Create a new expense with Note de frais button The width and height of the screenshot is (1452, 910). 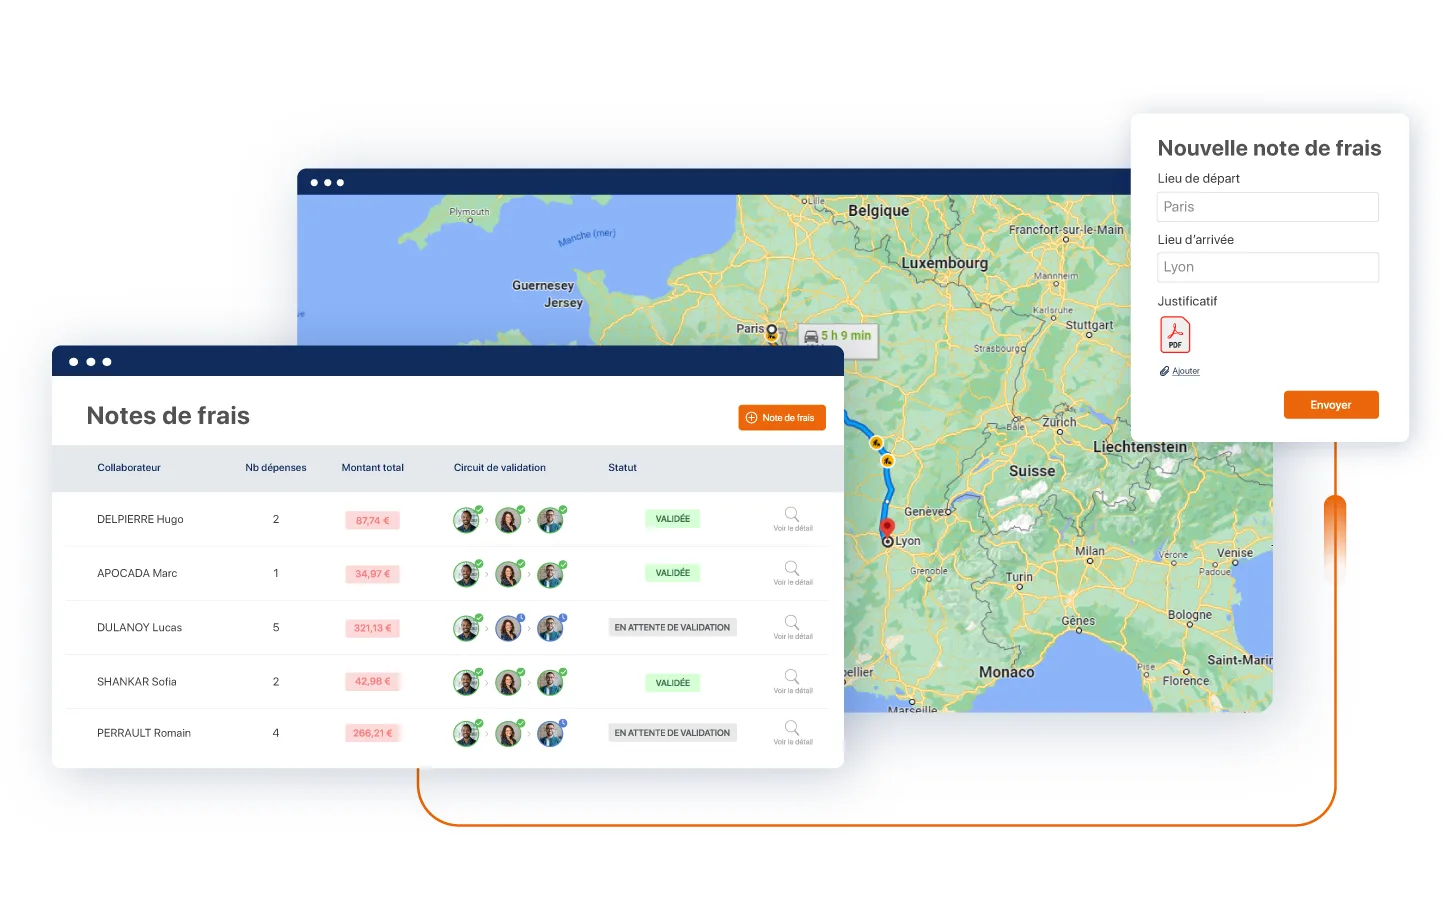[782, 418]
